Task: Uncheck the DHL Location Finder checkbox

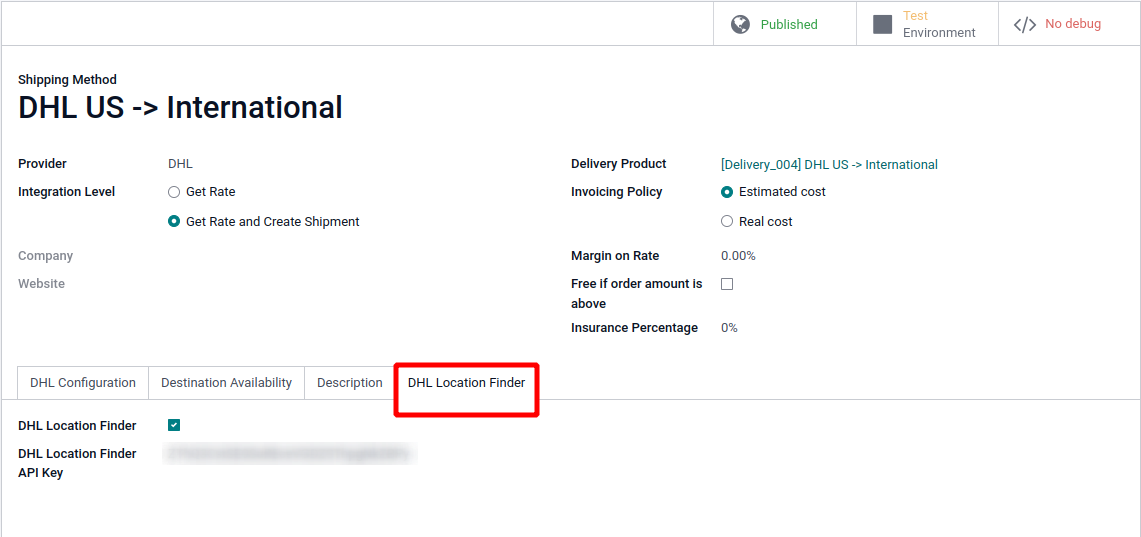Action: [174, 425]
